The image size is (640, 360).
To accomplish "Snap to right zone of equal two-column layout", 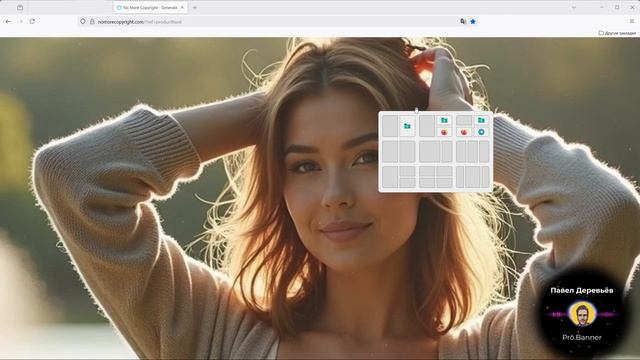I will 407,152.
